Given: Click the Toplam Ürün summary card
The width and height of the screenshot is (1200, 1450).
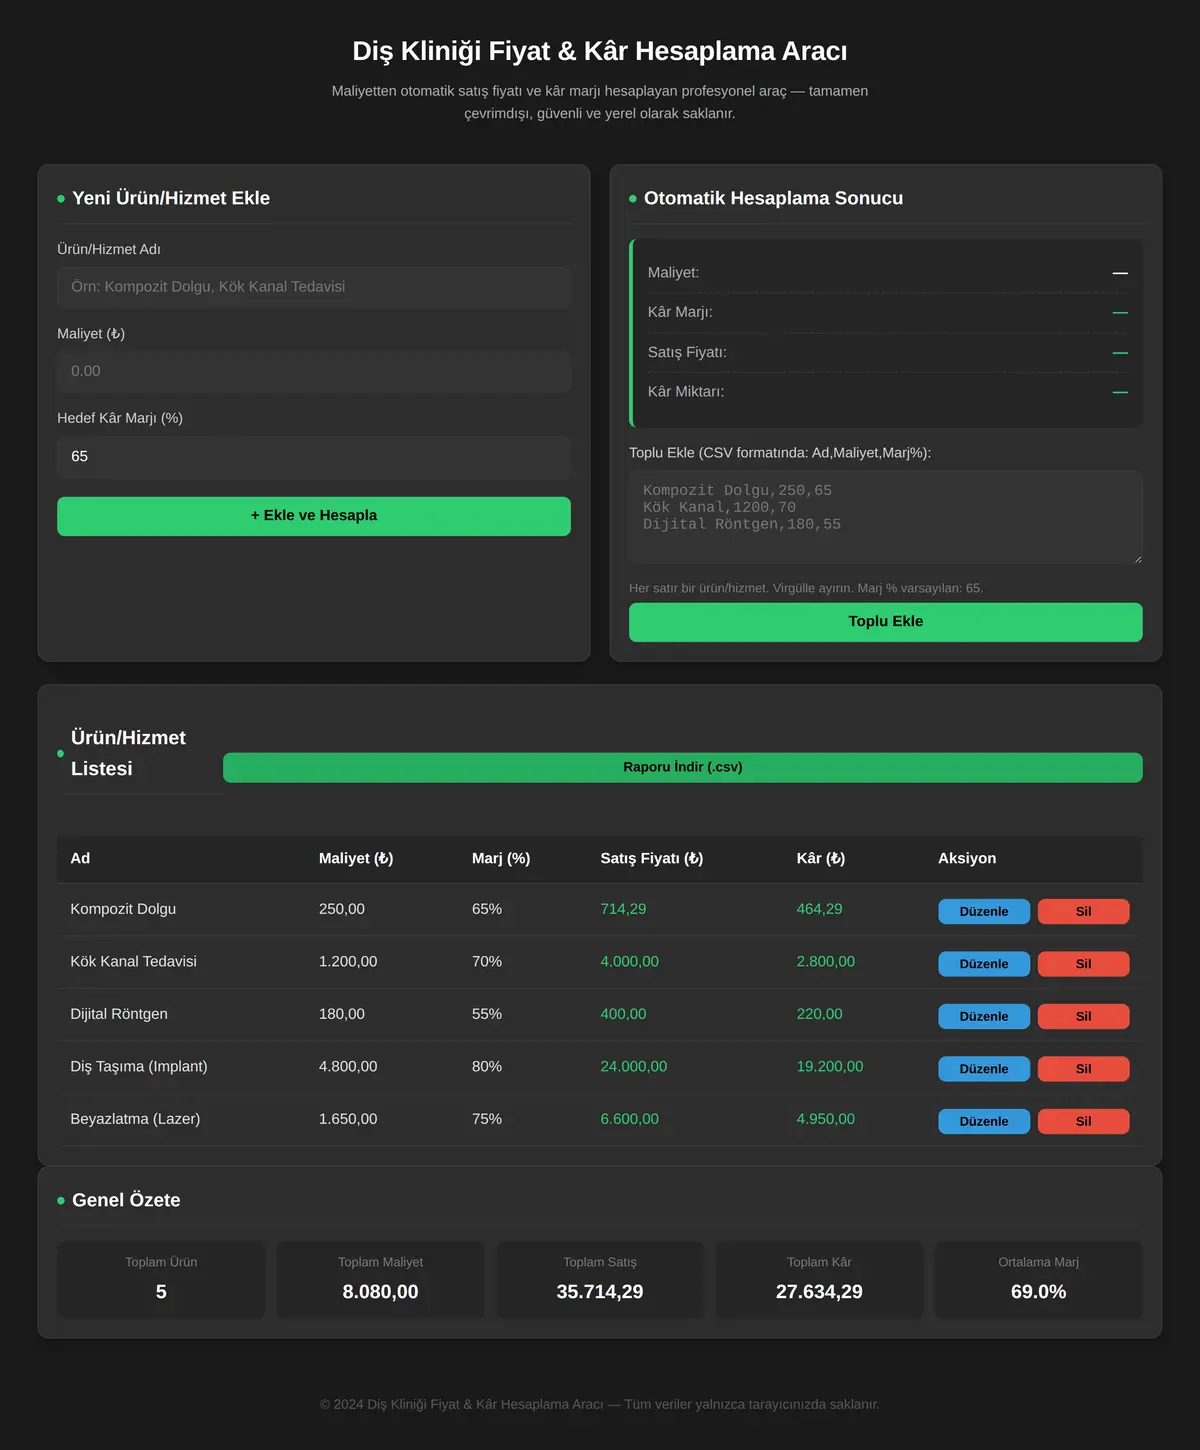Looking at the screenshot, I should pyautogui.click(x=161, y=1280).
